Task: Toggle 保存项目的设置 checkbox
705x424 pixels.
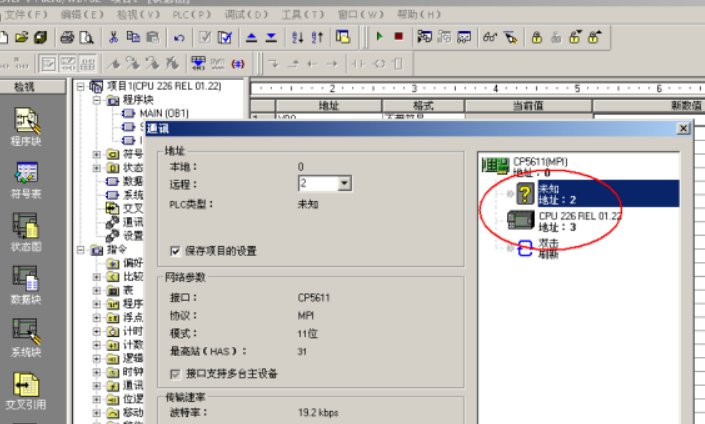Action: (175, 251)
